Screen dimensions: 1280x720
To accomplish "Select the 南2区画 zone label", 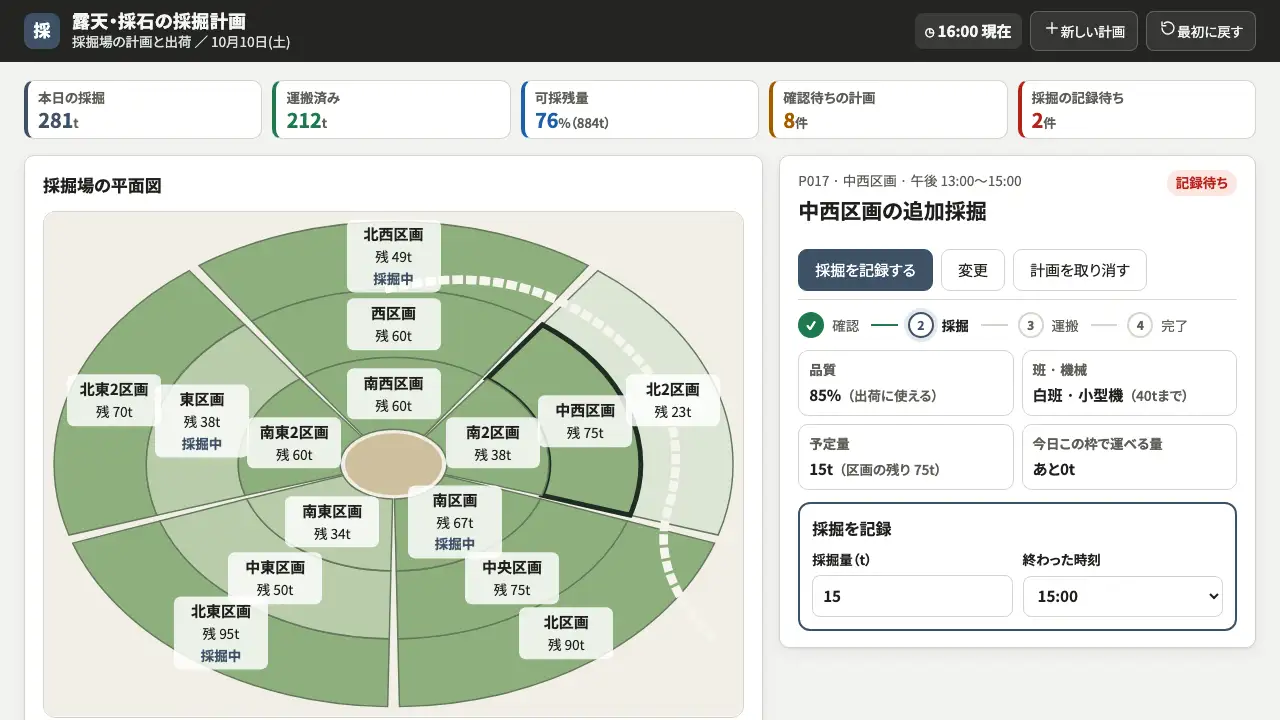I will point(492,443).
